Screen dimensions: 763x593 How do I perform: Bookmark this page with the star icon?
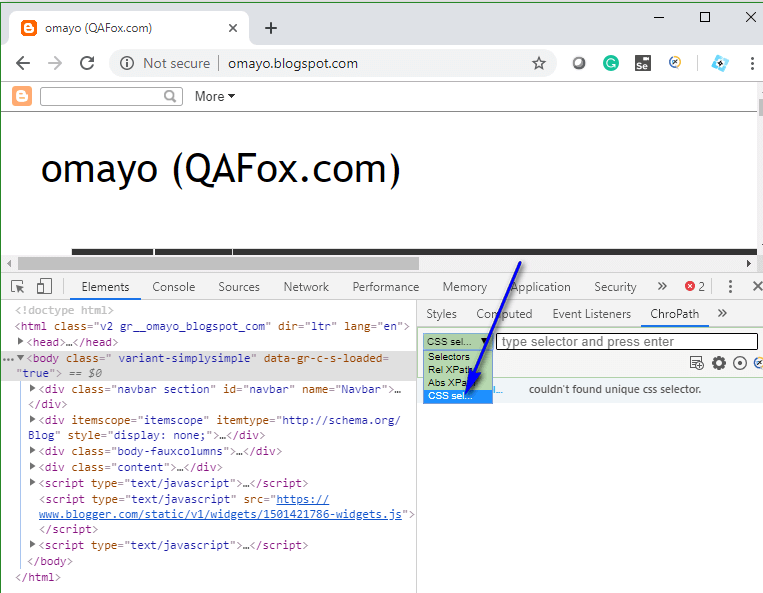point(539,63)
